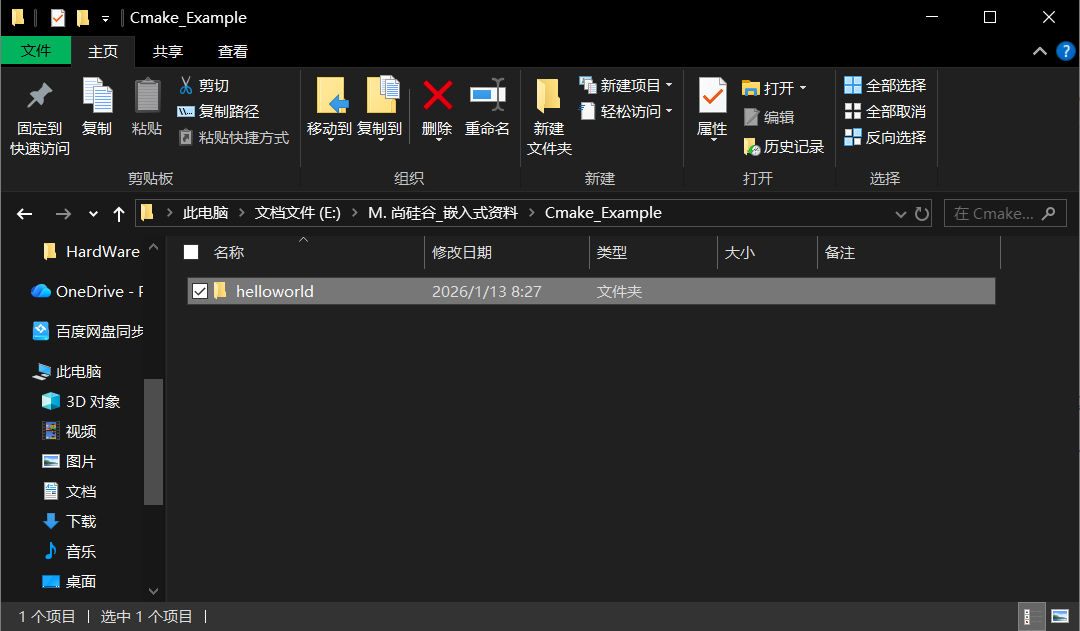The height and width of the screenshot is (631, 1080).
Task: Click the 固定到快速访问 pin icon
Action: [x=40, y=96]
